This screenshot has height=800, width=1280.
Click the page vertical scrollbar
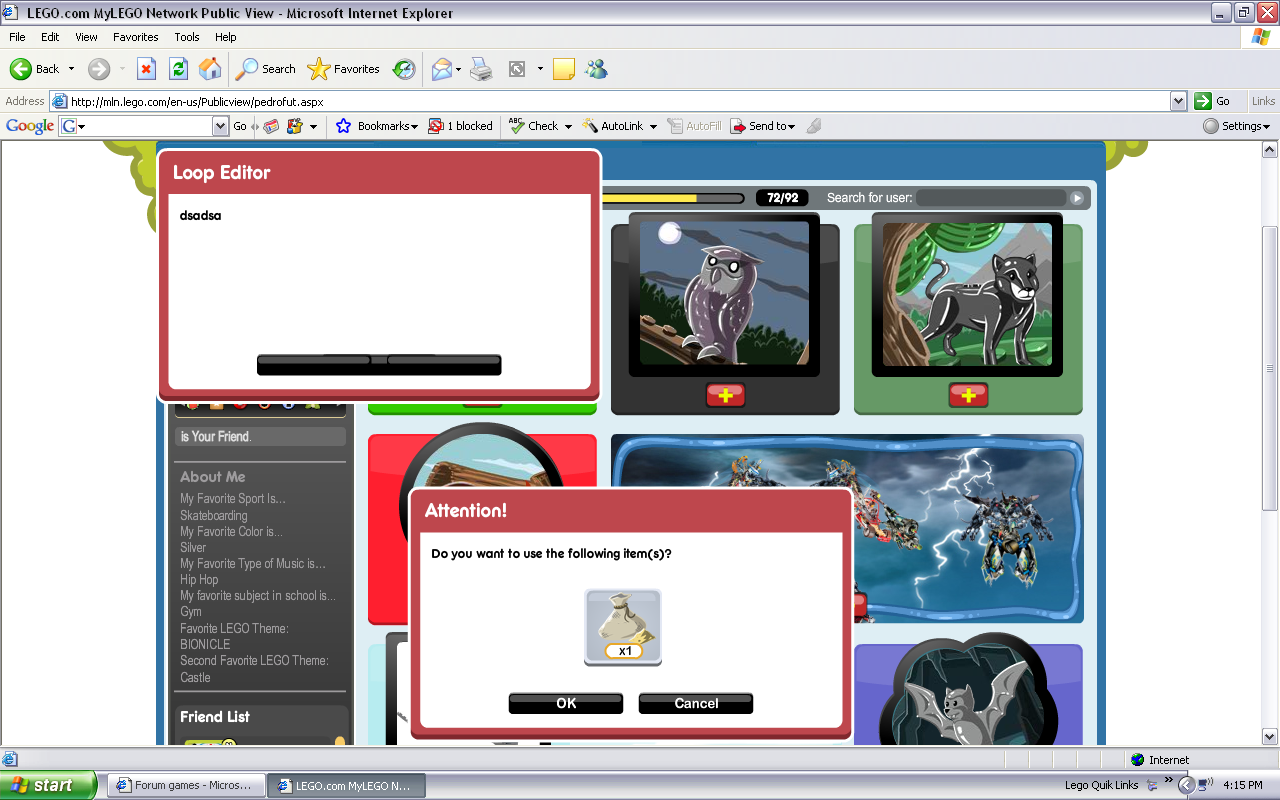pyautogui.click(x=1270, y=445)
